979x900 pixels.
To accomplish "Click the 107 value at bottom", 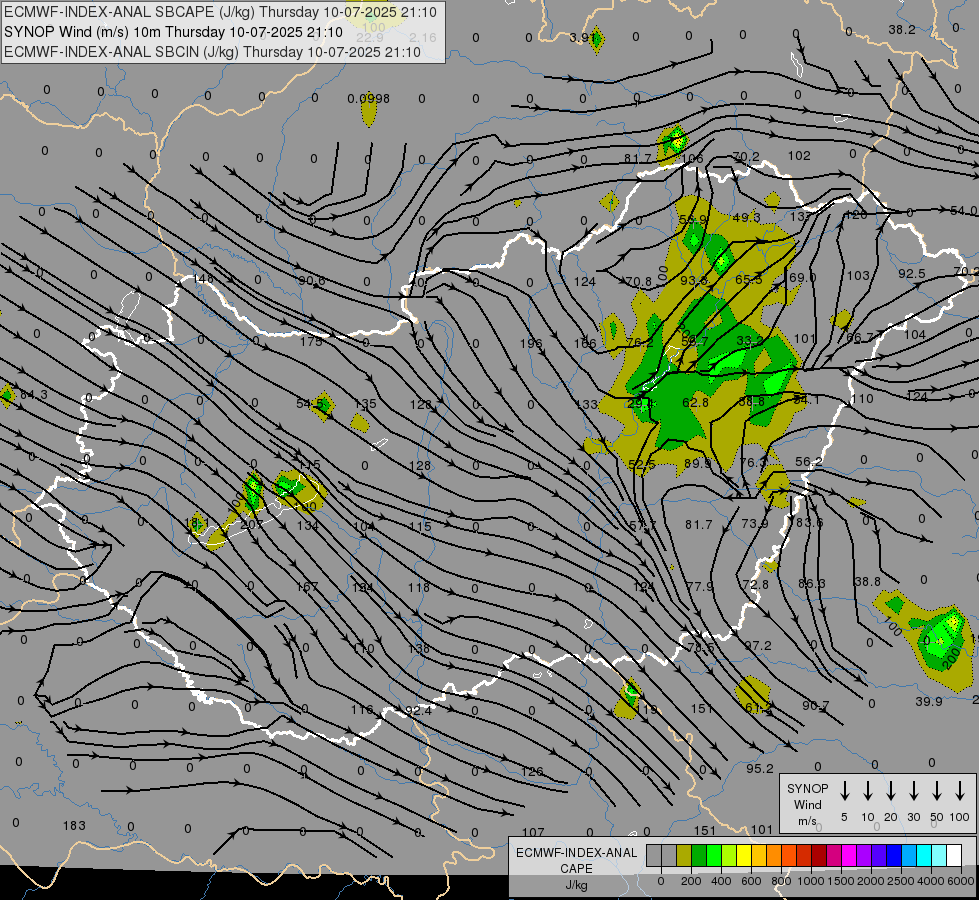I will coord(533,833).
